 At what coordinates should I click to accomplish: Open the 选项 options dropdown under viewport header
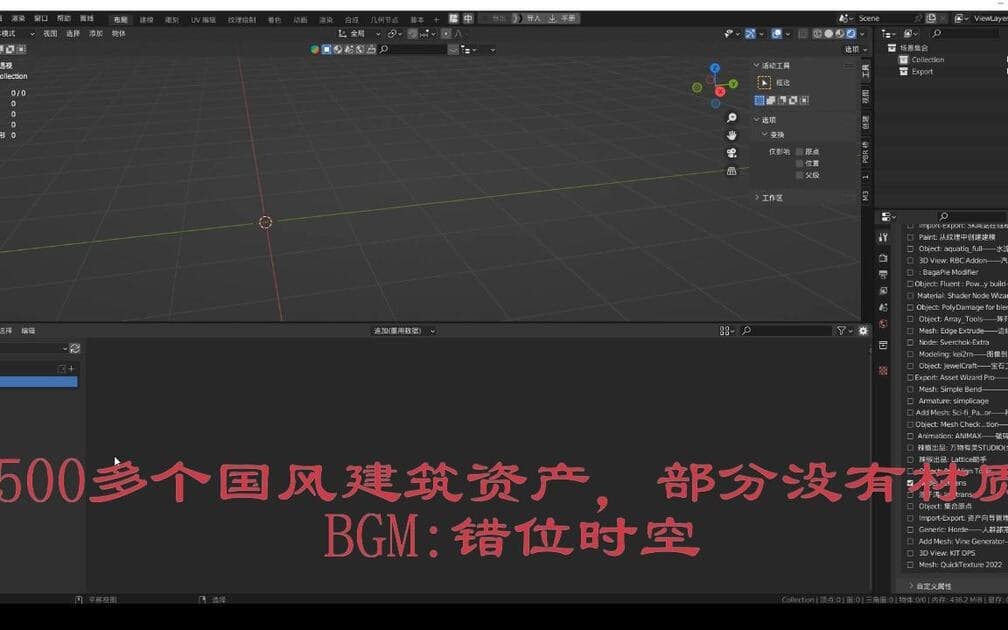coord(856,50)
